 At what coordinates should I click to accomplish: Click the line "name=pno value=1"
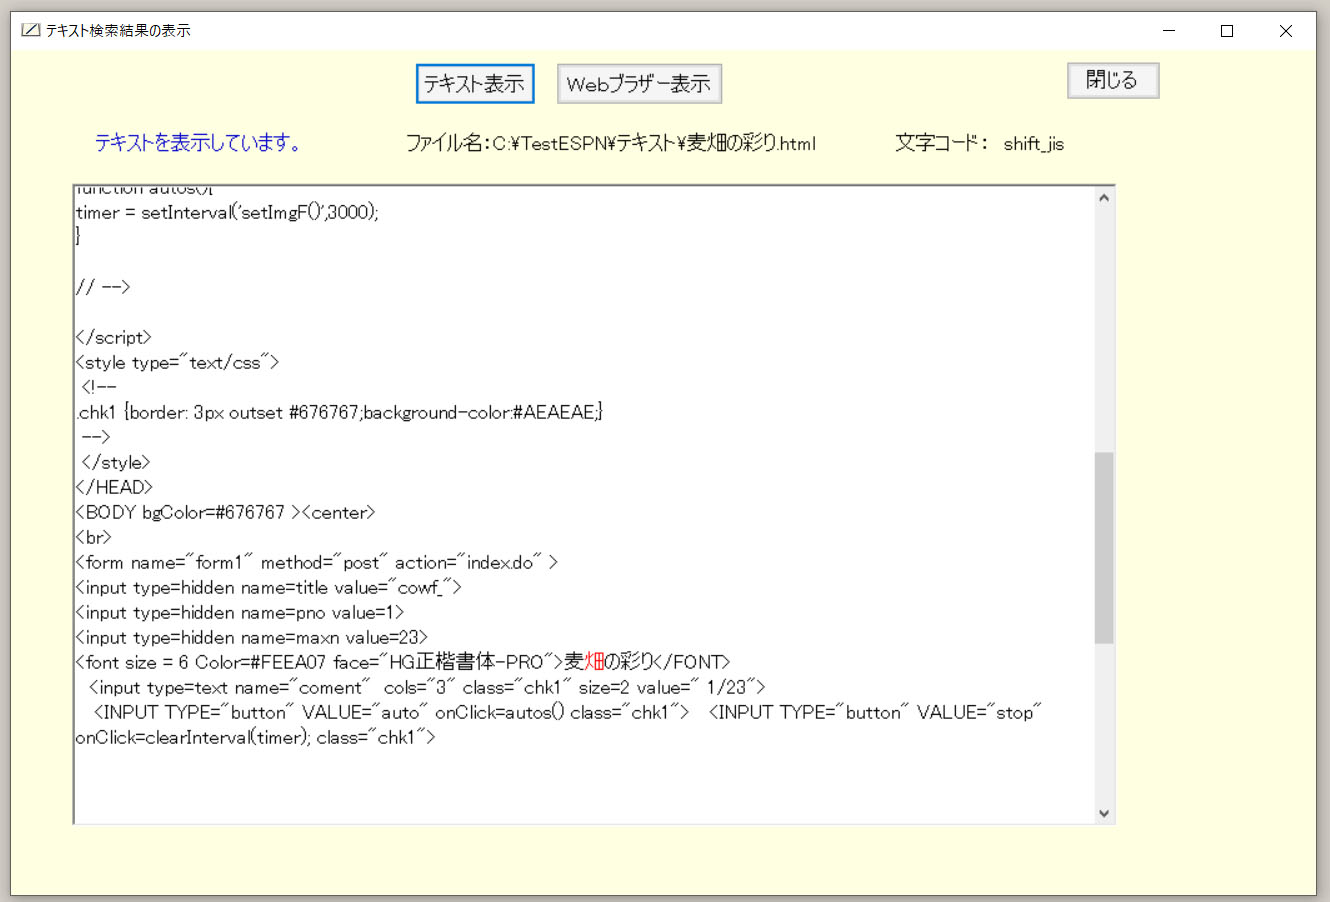pos(240,612)
